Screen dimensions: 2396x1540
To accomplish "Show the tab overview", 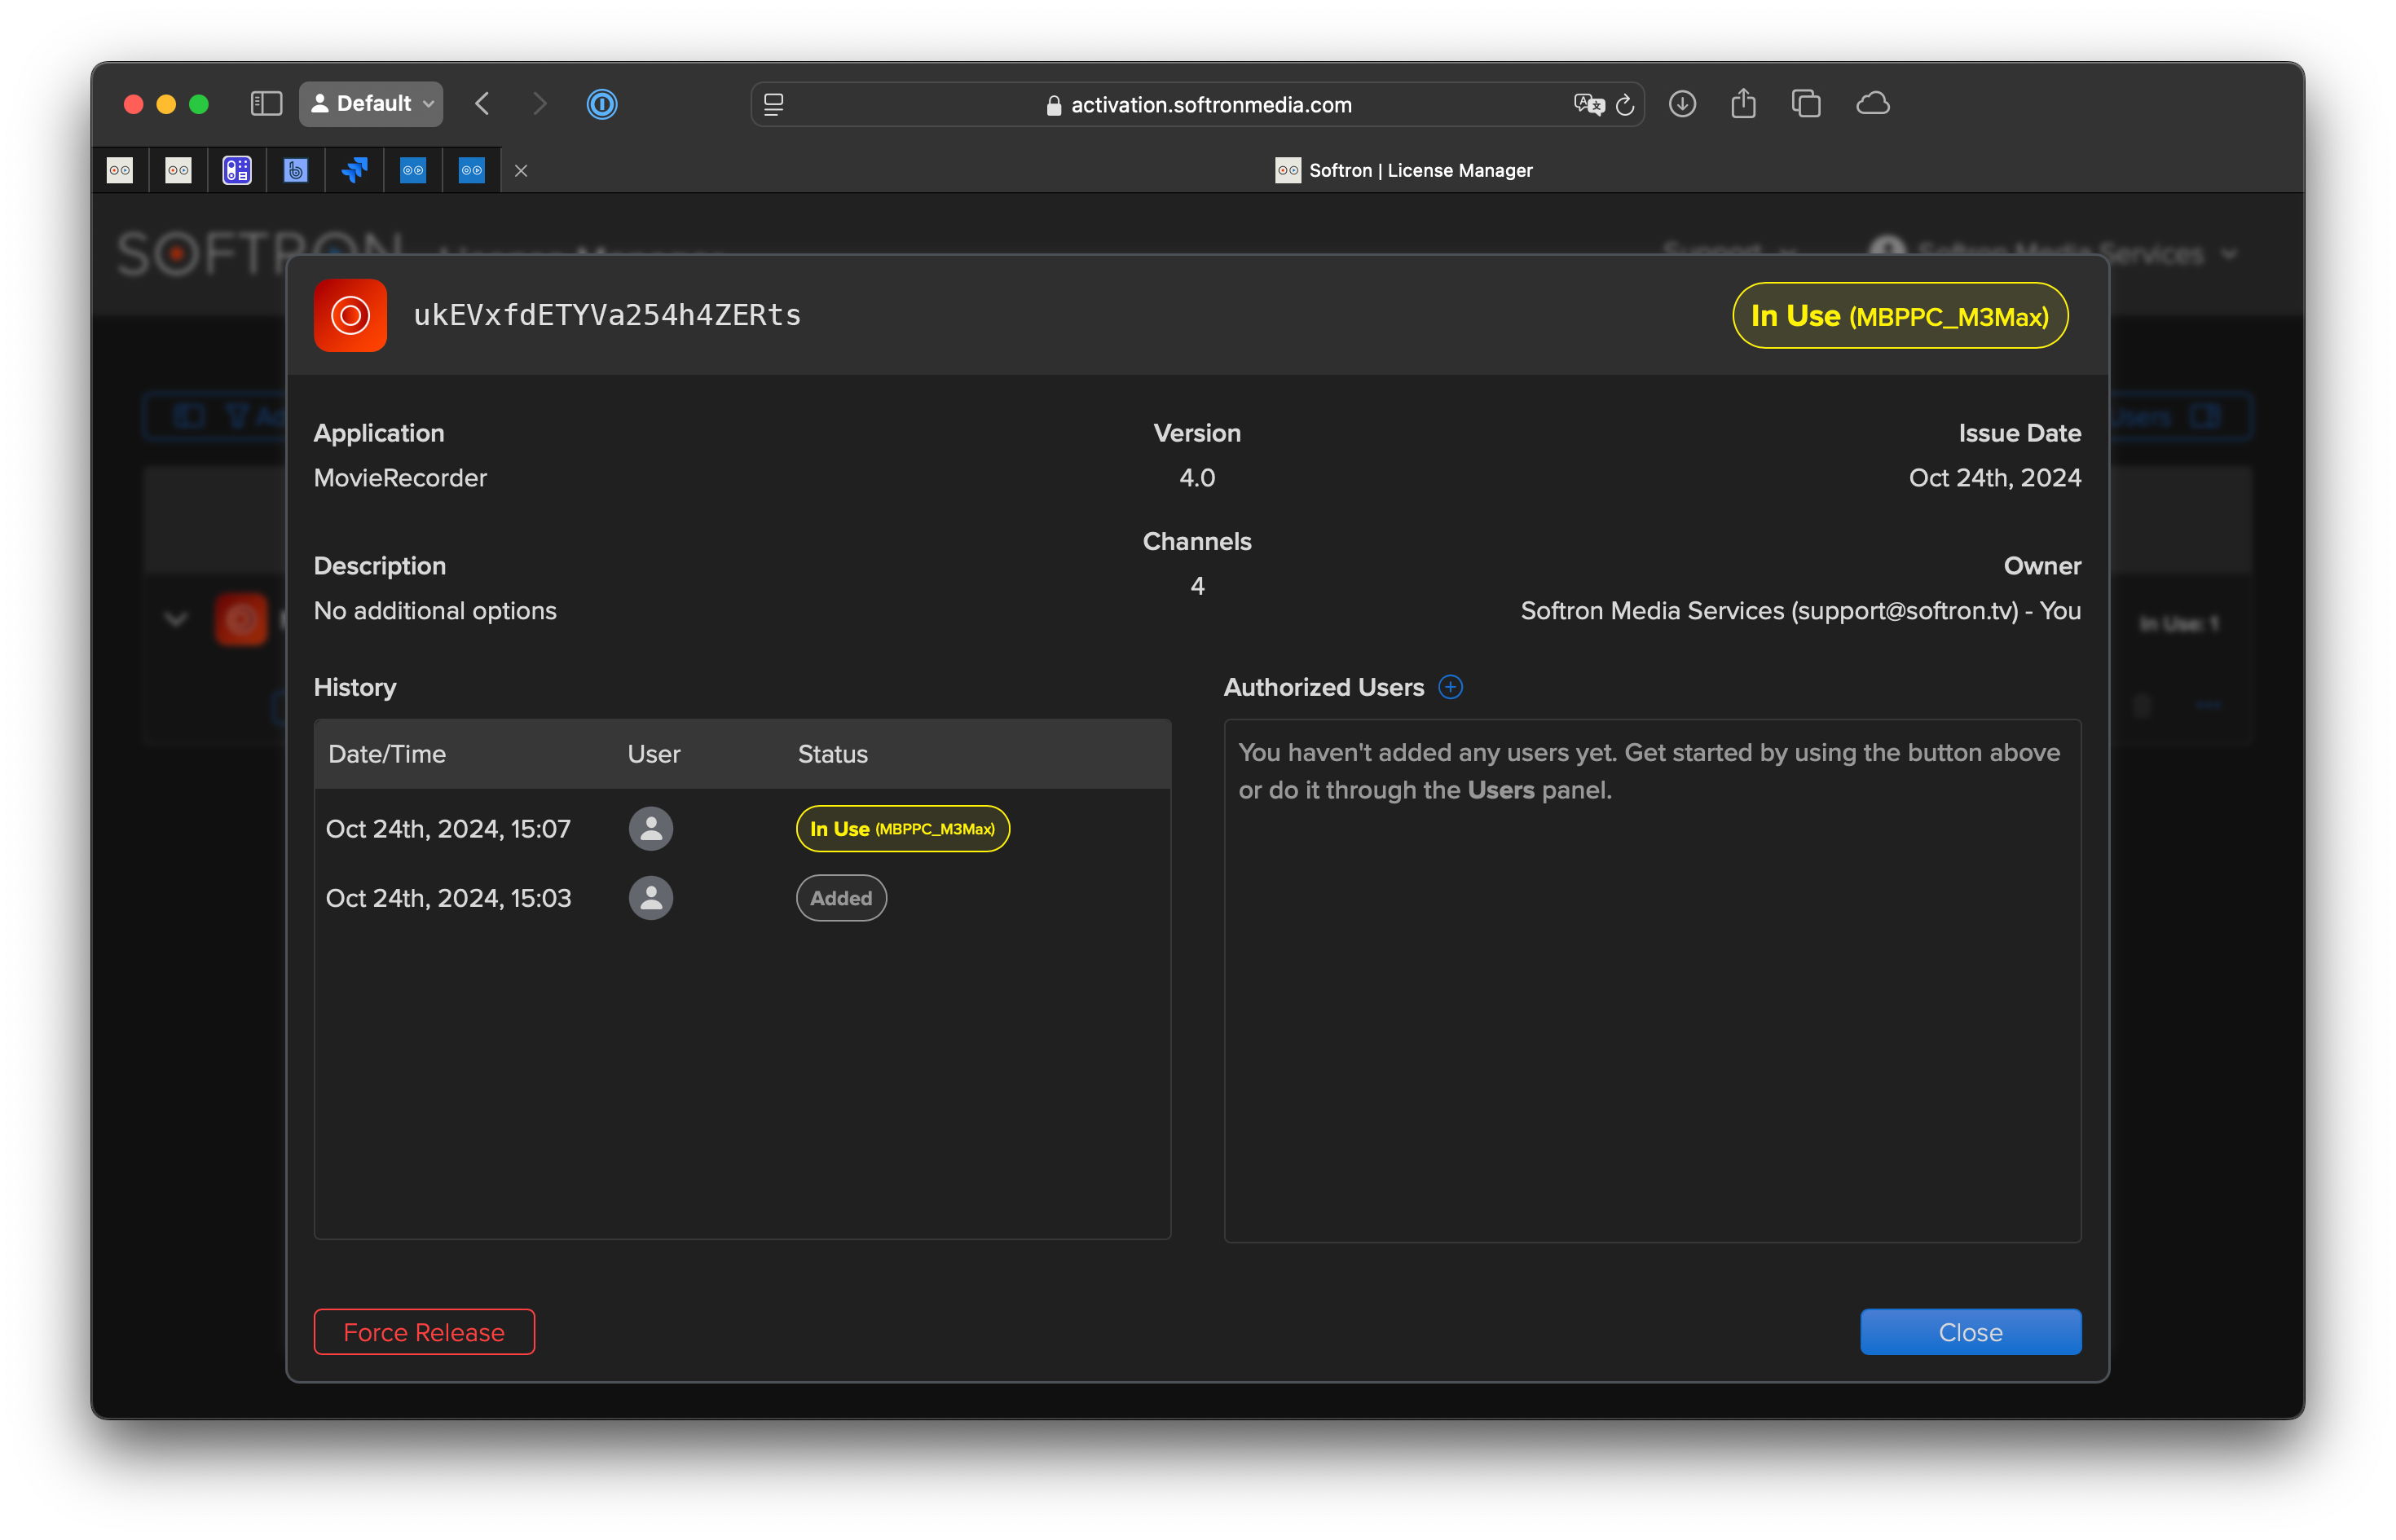I will pyautogui.click(x=1806, y=103).
